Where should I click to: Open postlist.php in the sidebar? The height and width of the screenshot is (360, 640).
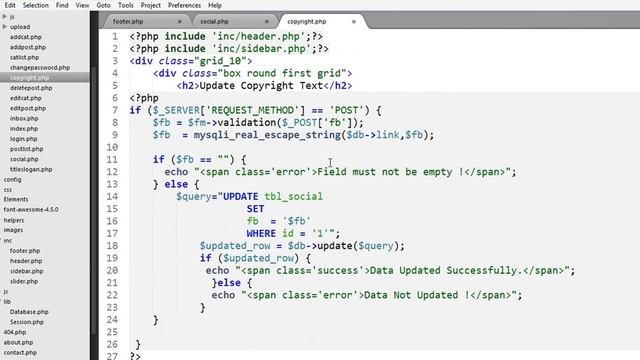pos(27,149)
